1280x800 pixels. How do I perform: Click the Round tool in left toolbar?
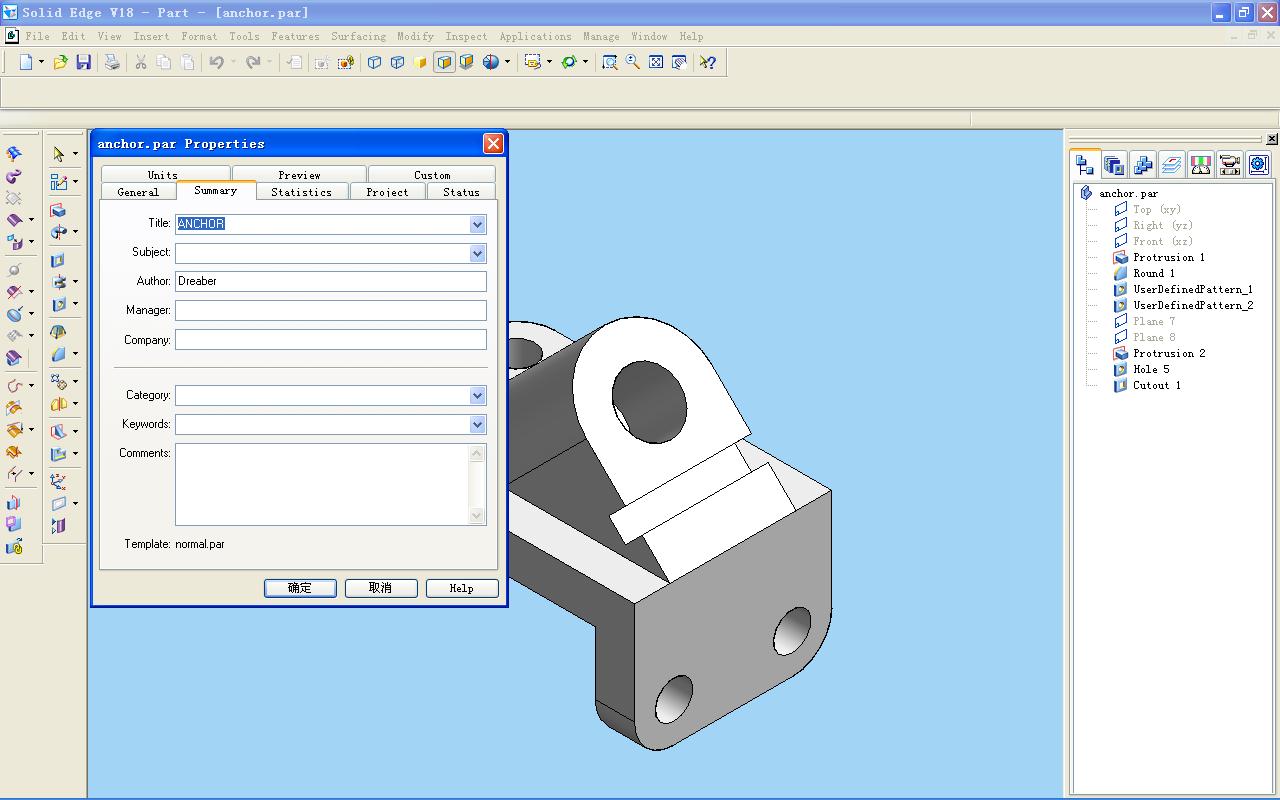click(x=58, y=354)
